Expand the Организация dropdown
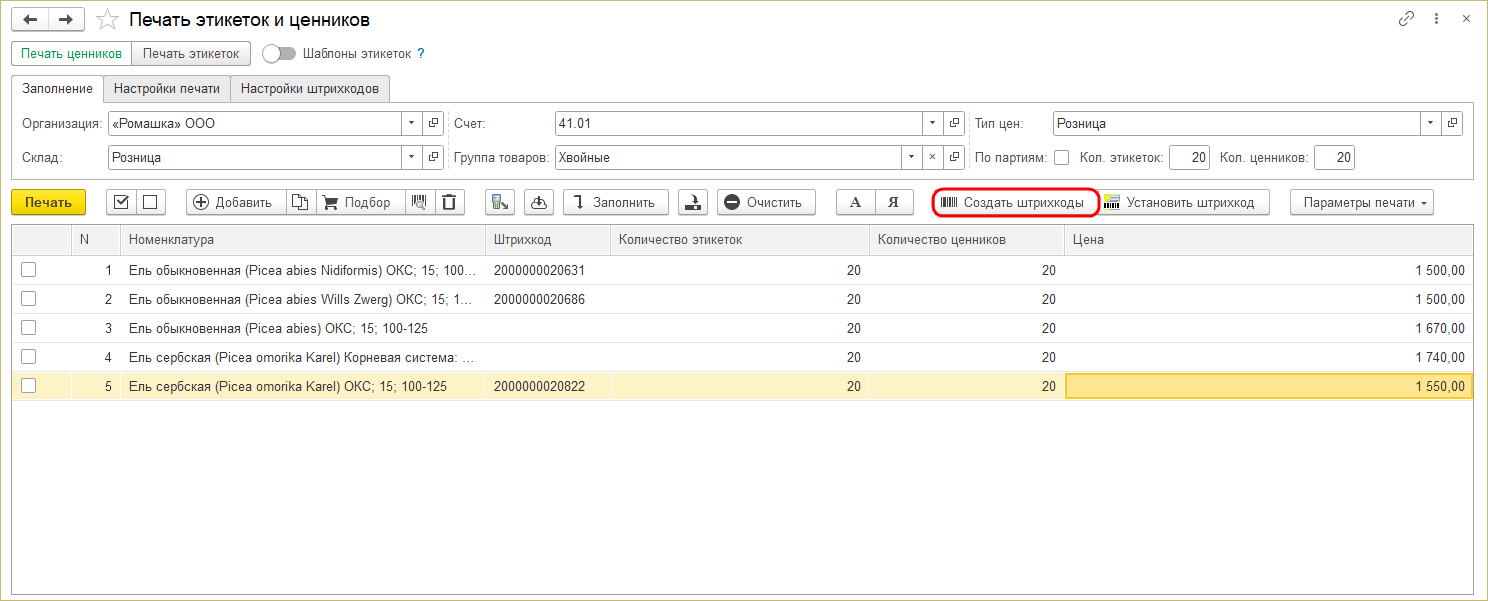The height and width of the screenshot is (601, 1488). (412, 124)
